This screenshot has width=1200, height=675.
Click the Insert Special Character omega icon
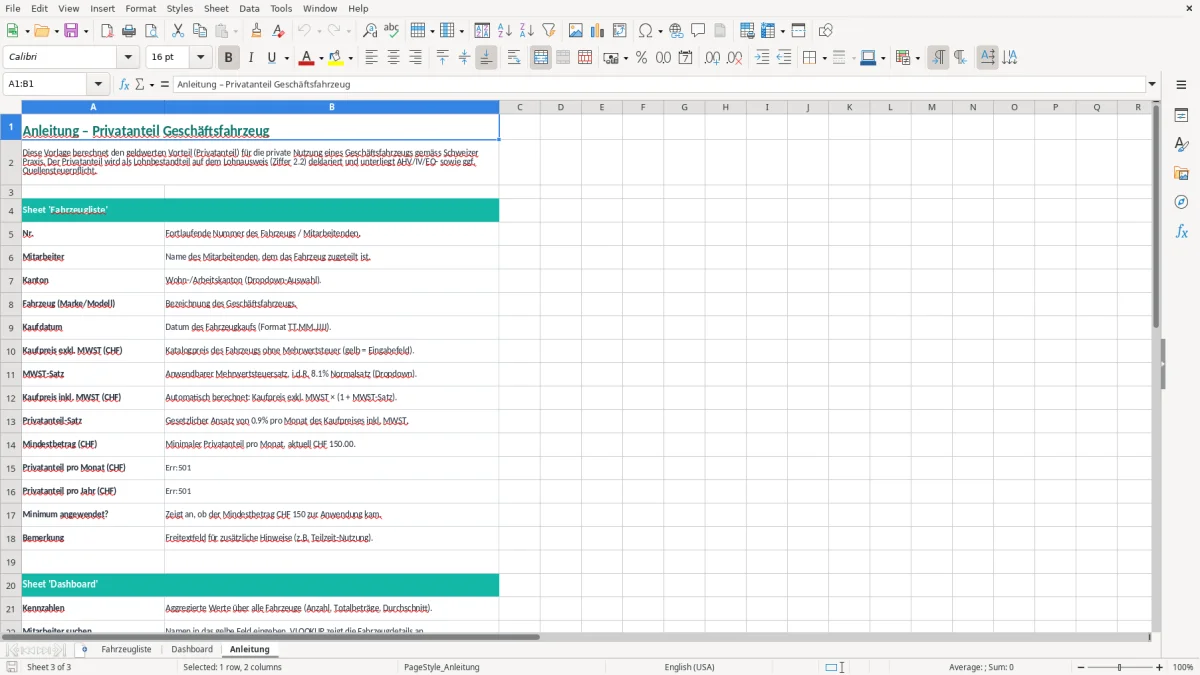(646, 31)
